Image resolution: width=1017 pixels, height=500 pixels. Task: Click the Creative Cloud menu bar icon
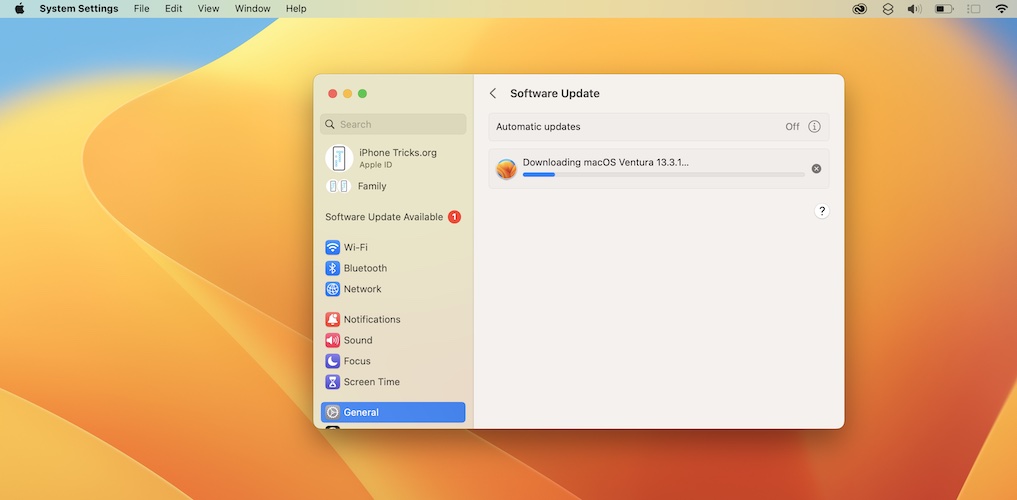click(859, 8)
